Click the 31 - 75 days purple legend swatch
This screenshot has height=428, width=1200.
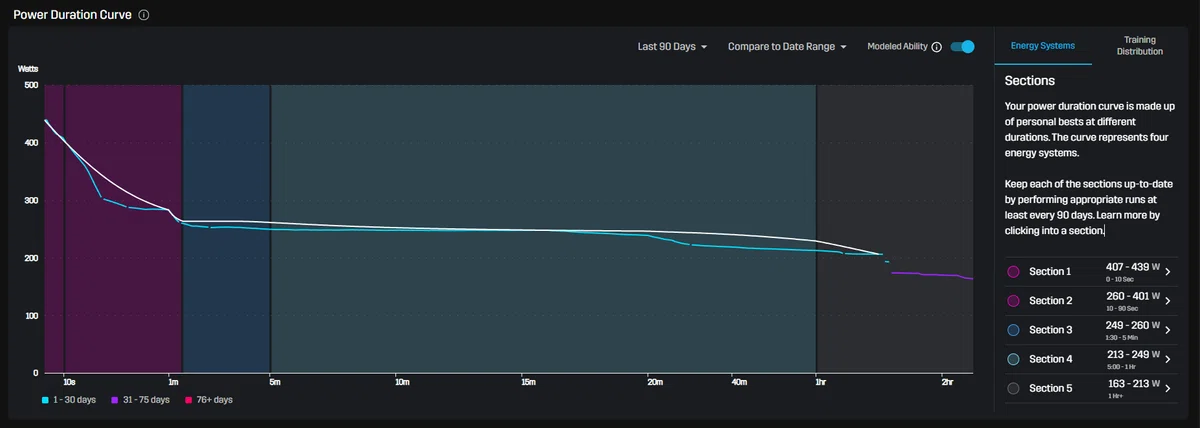[114, 400]
